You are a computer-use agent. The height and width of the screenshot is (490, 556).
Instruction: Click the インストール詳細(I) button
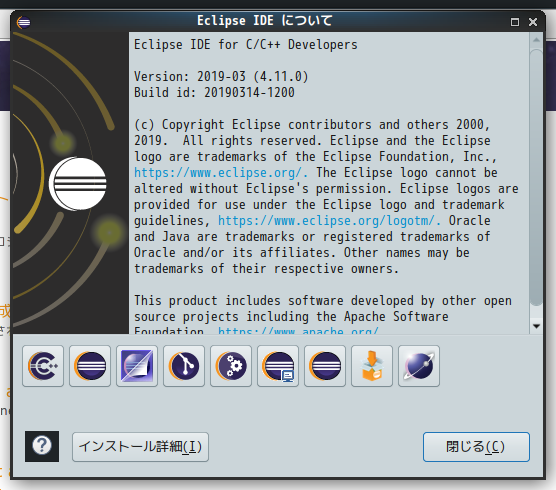click(x=140, y=447)
